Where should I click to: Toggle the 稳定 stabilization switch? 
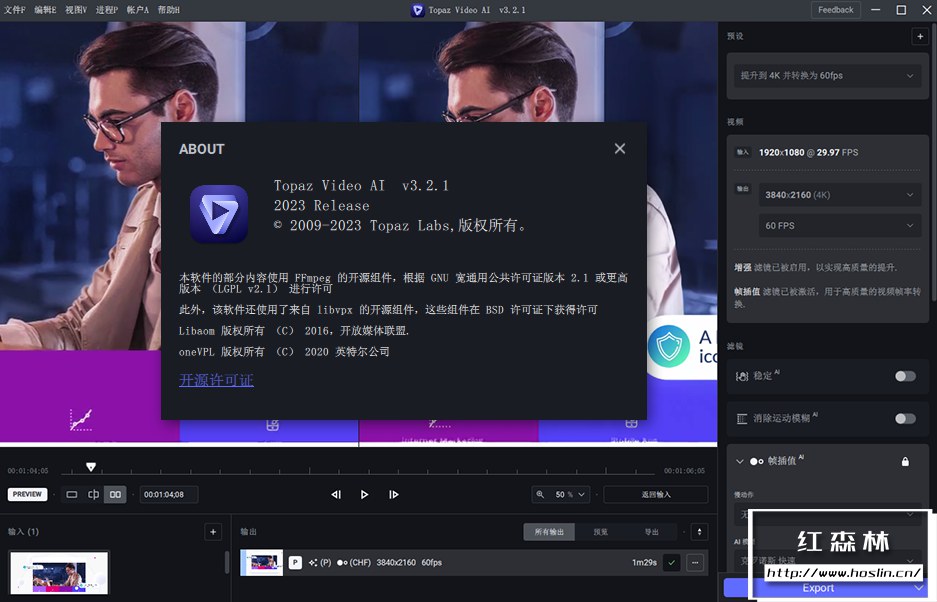(x=905, y=376)
